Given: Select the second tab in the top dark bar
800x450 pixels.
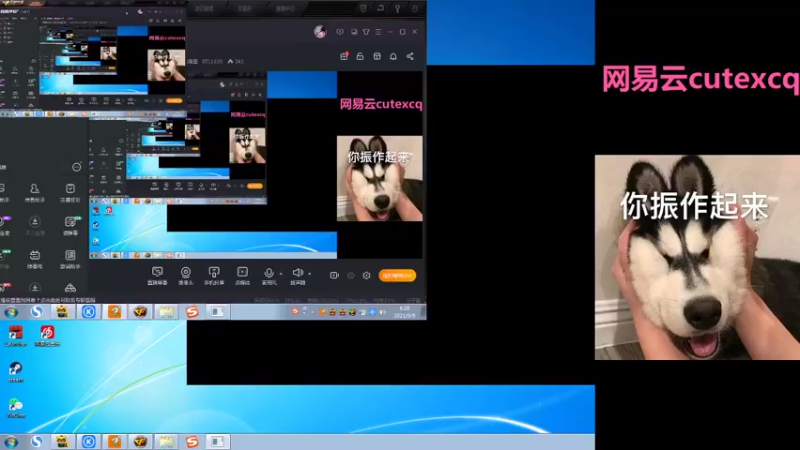Looking at the screenshot, I should [x=245, y=9].
